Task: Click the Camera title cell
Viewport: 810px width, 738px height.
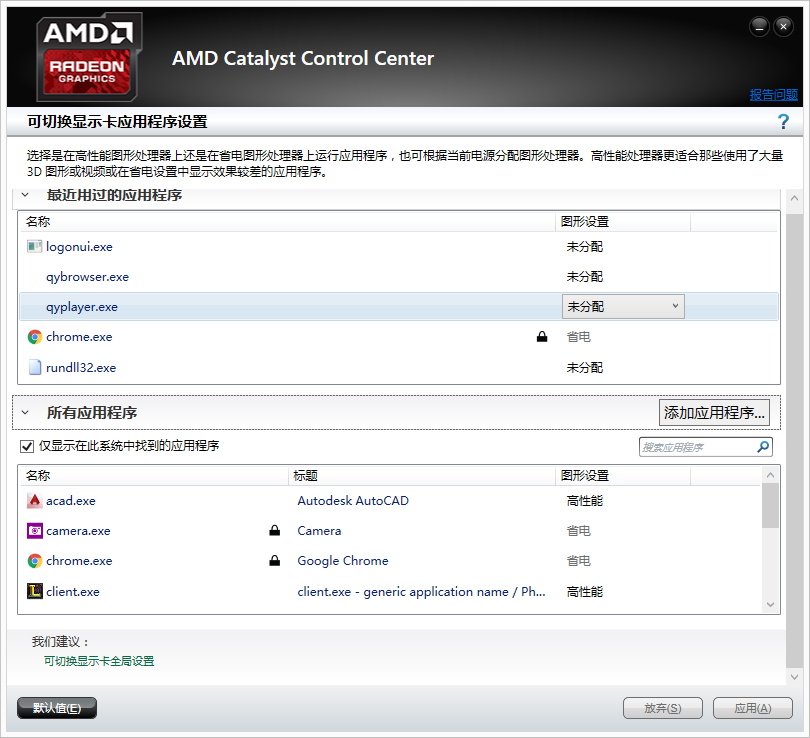Action: coord(319,530)
